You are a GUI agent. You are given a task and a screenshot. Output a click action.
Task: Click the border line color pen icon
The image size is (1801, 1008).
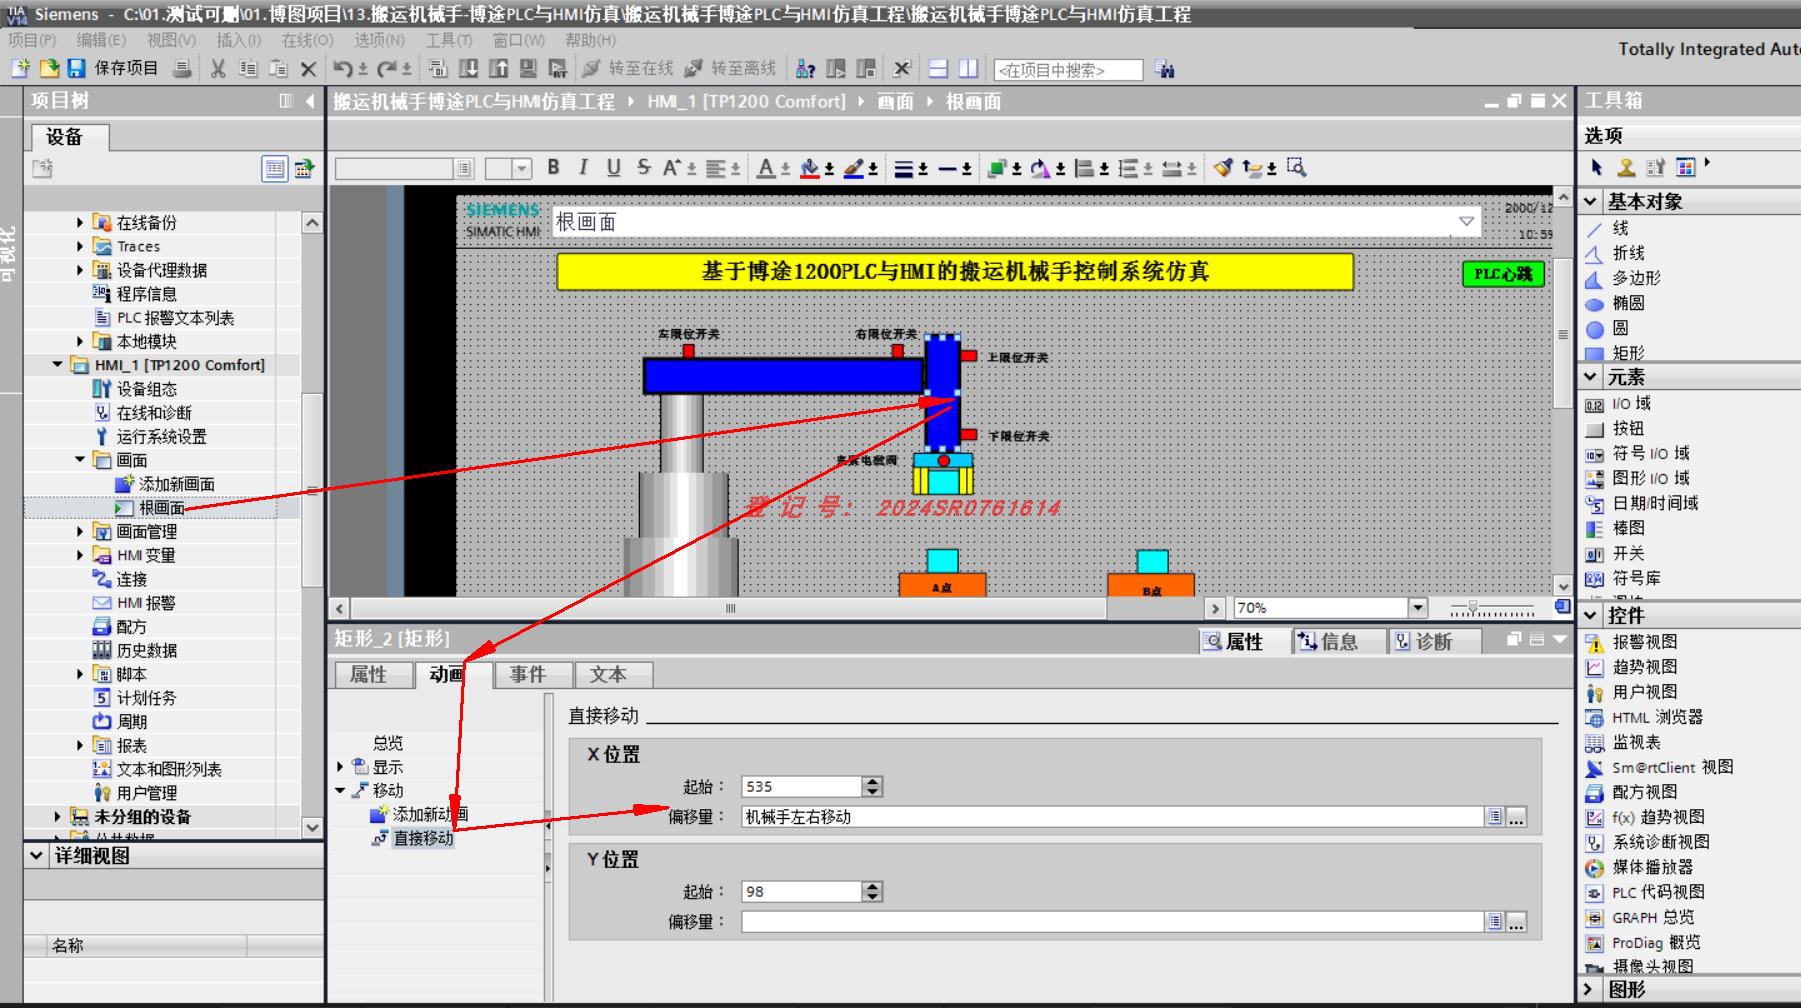click(854, 168)
